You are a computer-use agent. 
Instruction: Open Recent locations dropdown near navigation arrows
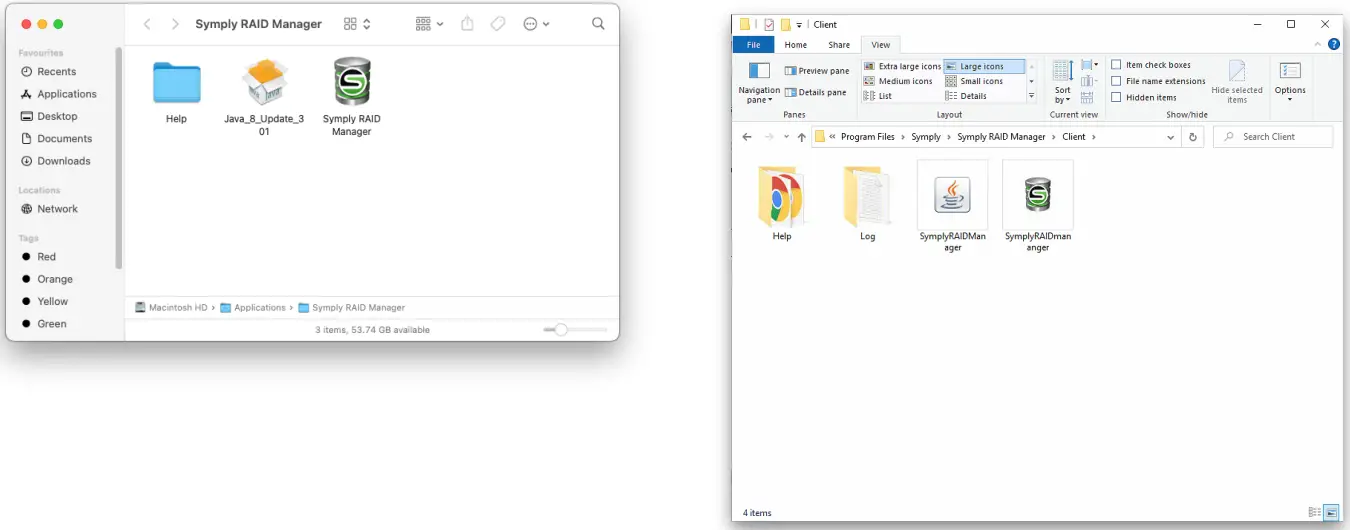pos(785,137)
